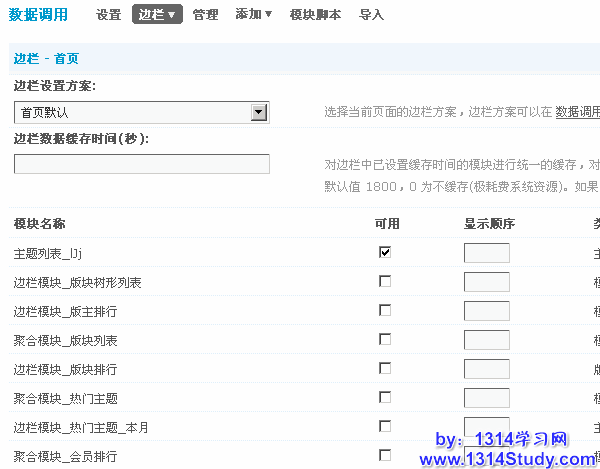Enable the 聚合模块_热门主题 checkbox
Screen dimensions: 600x469
coord(385,397)
